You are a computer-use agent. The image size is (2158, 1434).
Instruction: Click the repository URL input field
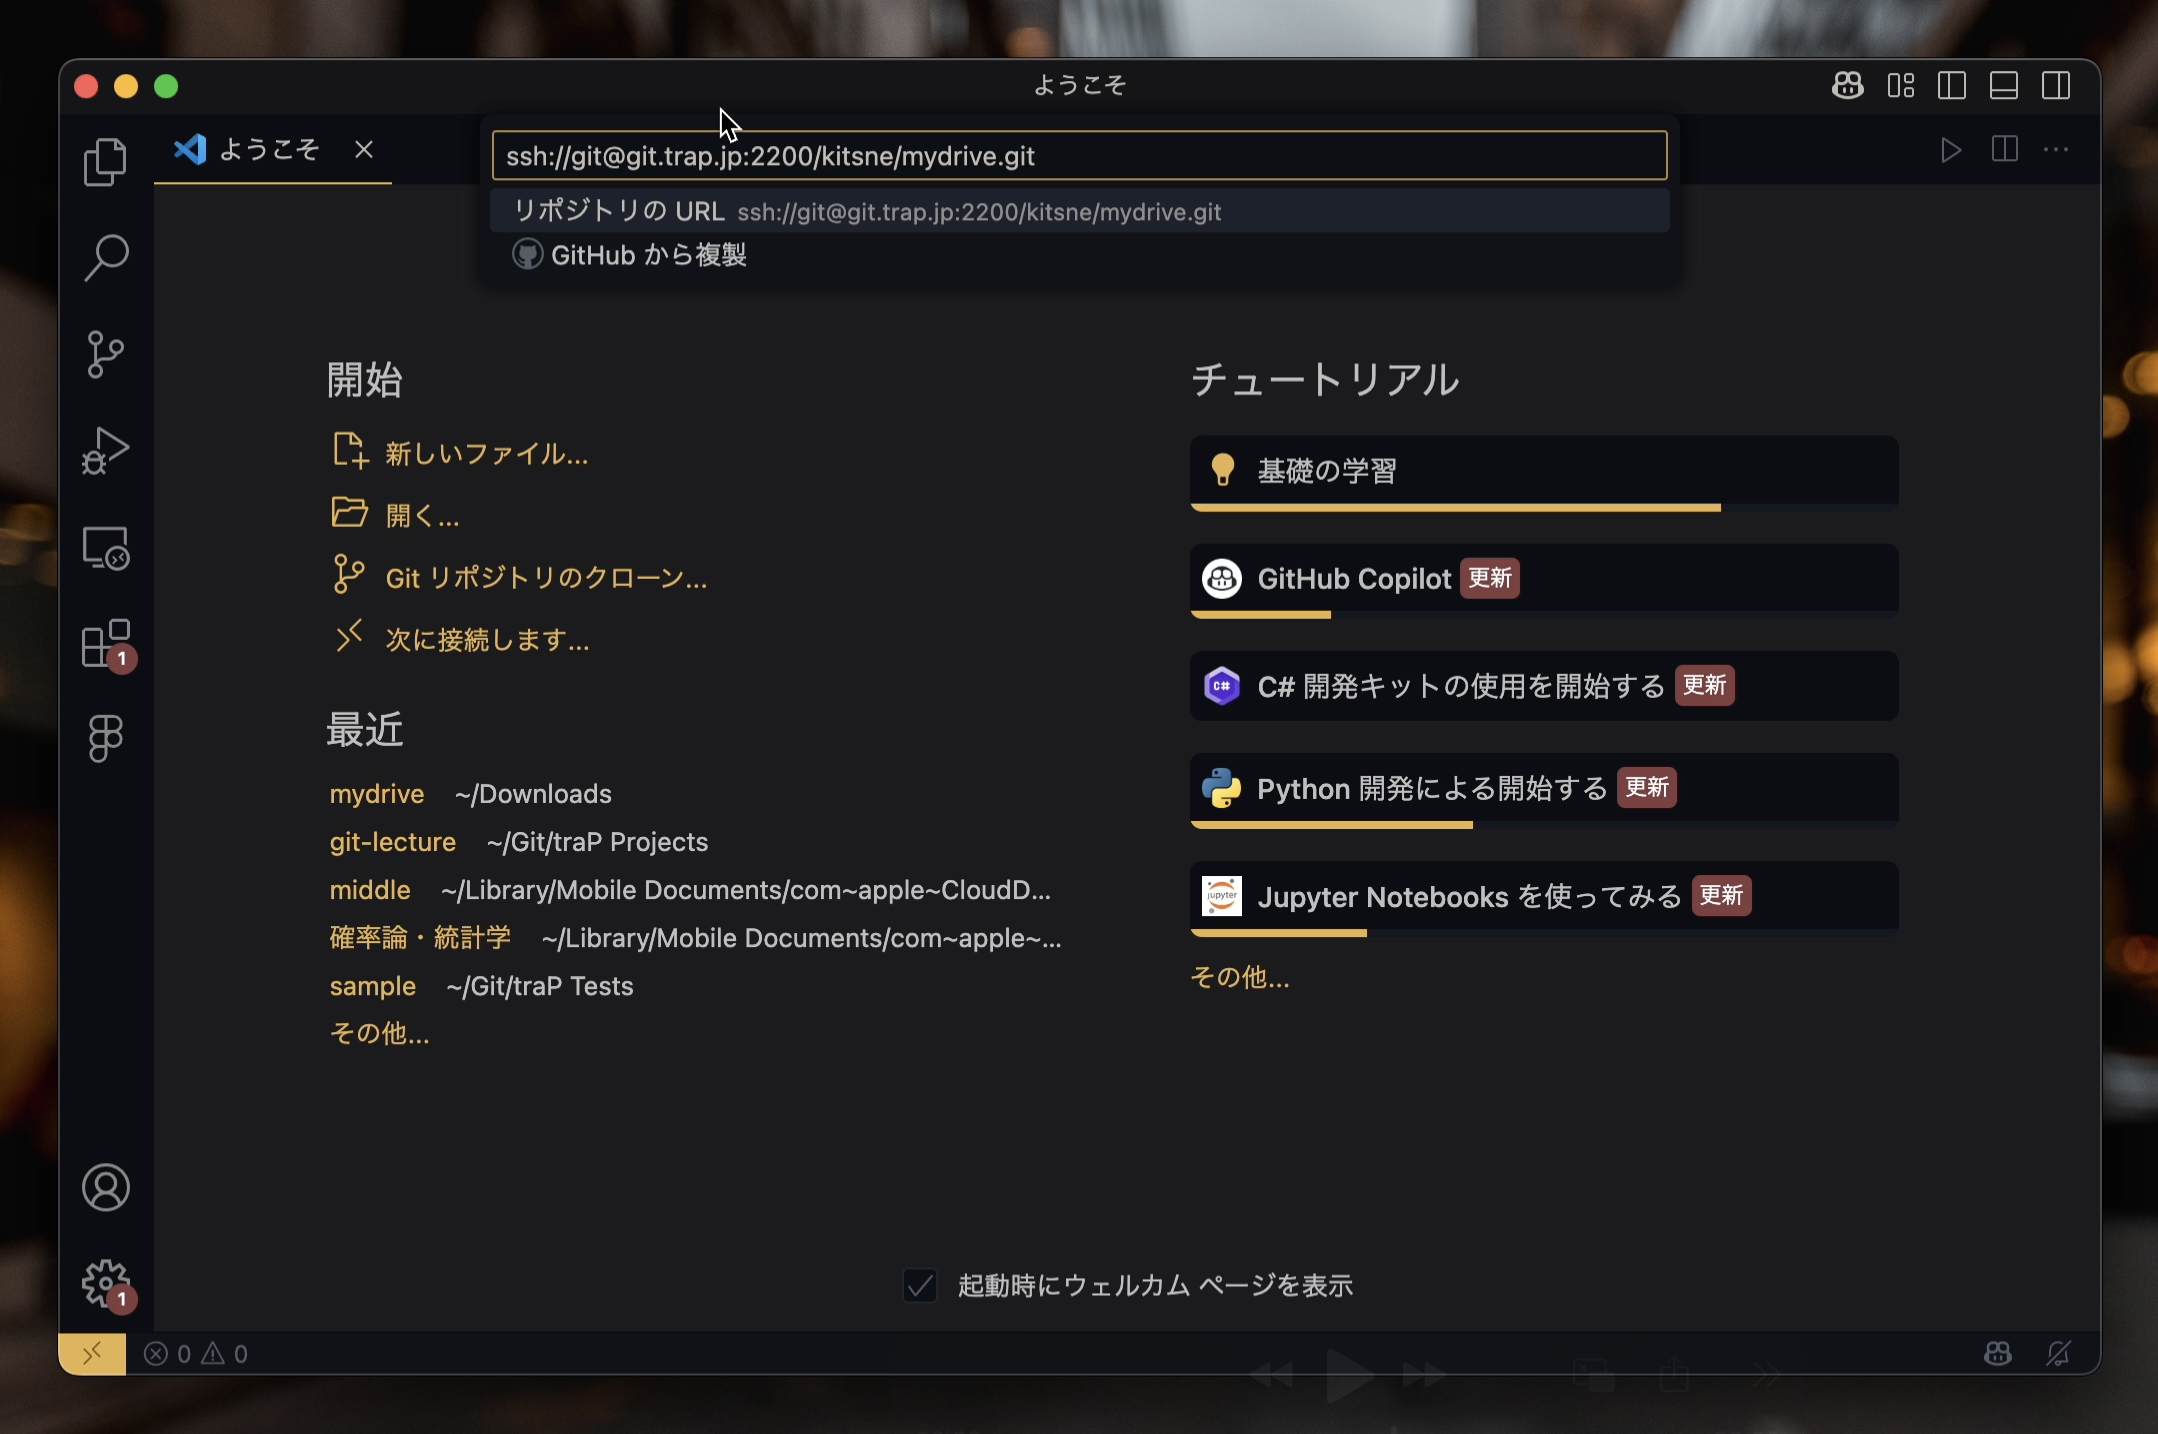pyautogui.click(x=1079, y=156)
